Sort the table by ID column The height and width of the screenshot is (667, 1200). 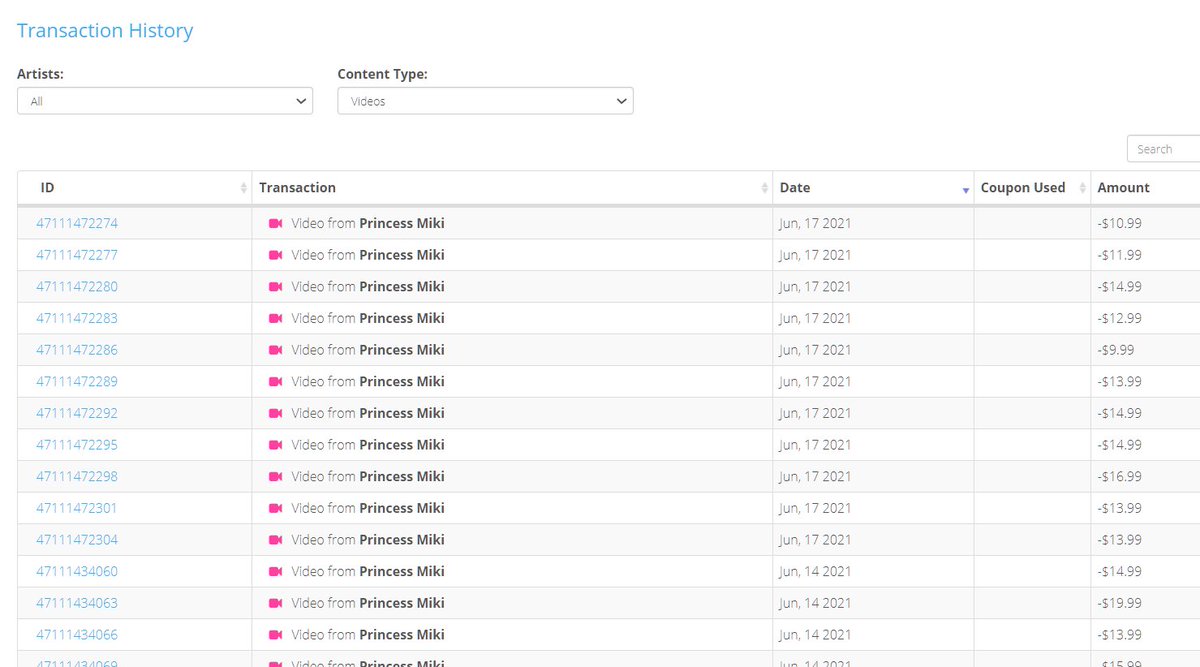[134, 188]
